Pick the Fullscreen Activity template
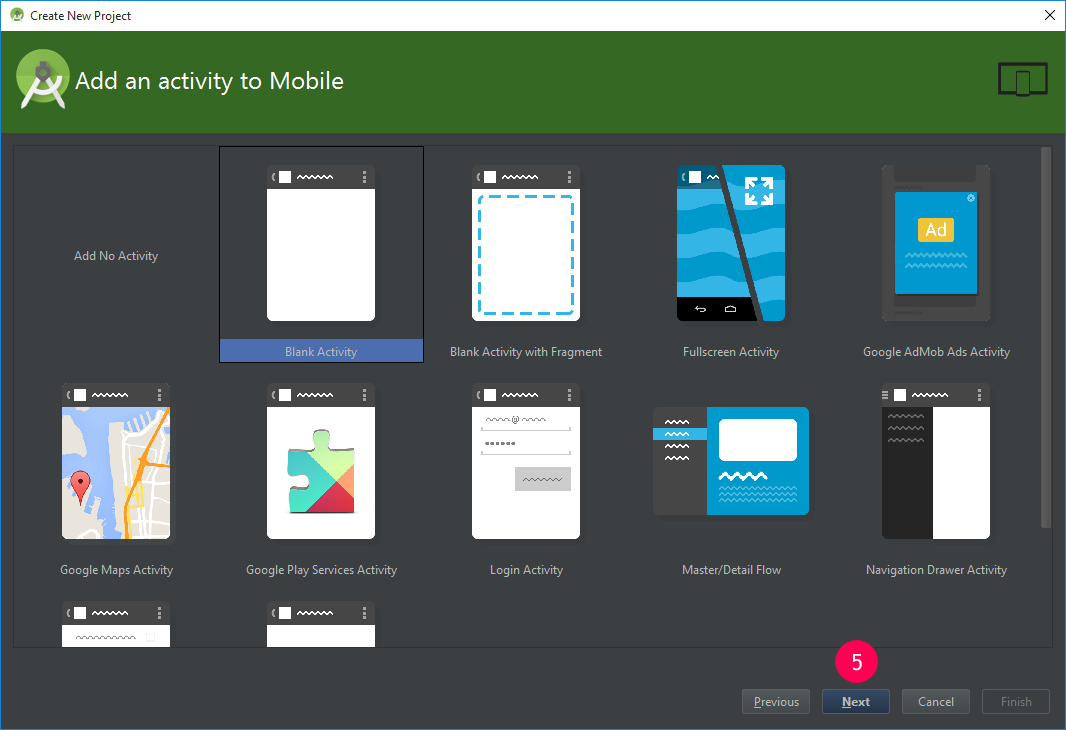This screenshot has width=1066, height=730. [730, 243]
